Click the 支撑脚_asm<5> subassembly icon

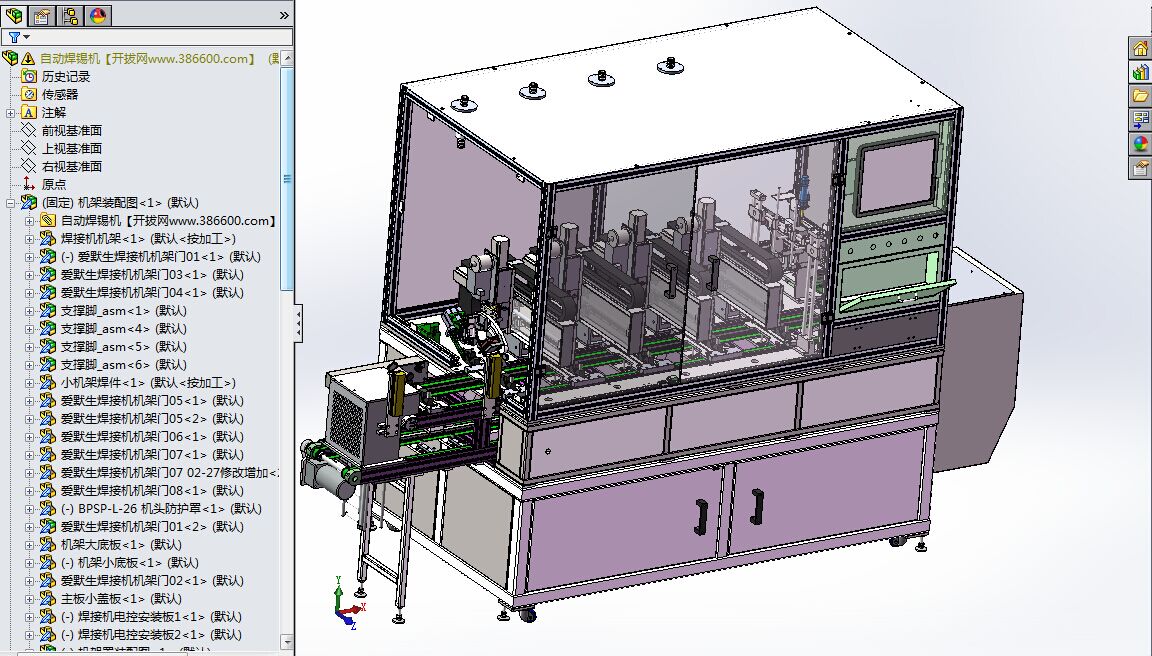point(48,347)
